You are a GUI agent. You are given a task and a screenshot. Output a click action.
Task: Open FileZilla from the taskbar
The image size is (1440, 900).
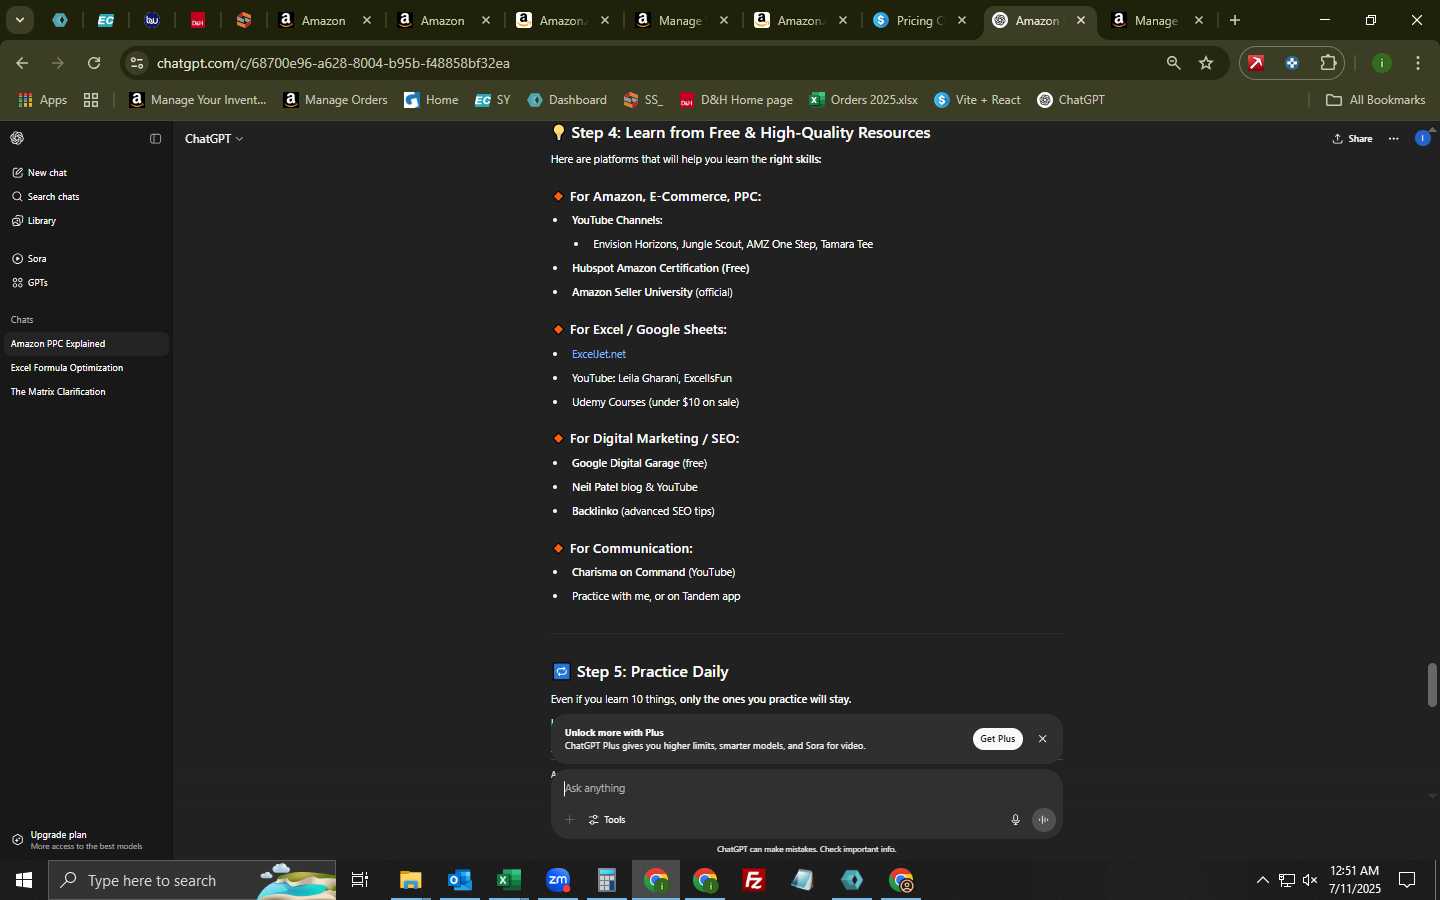pos(754,880)
